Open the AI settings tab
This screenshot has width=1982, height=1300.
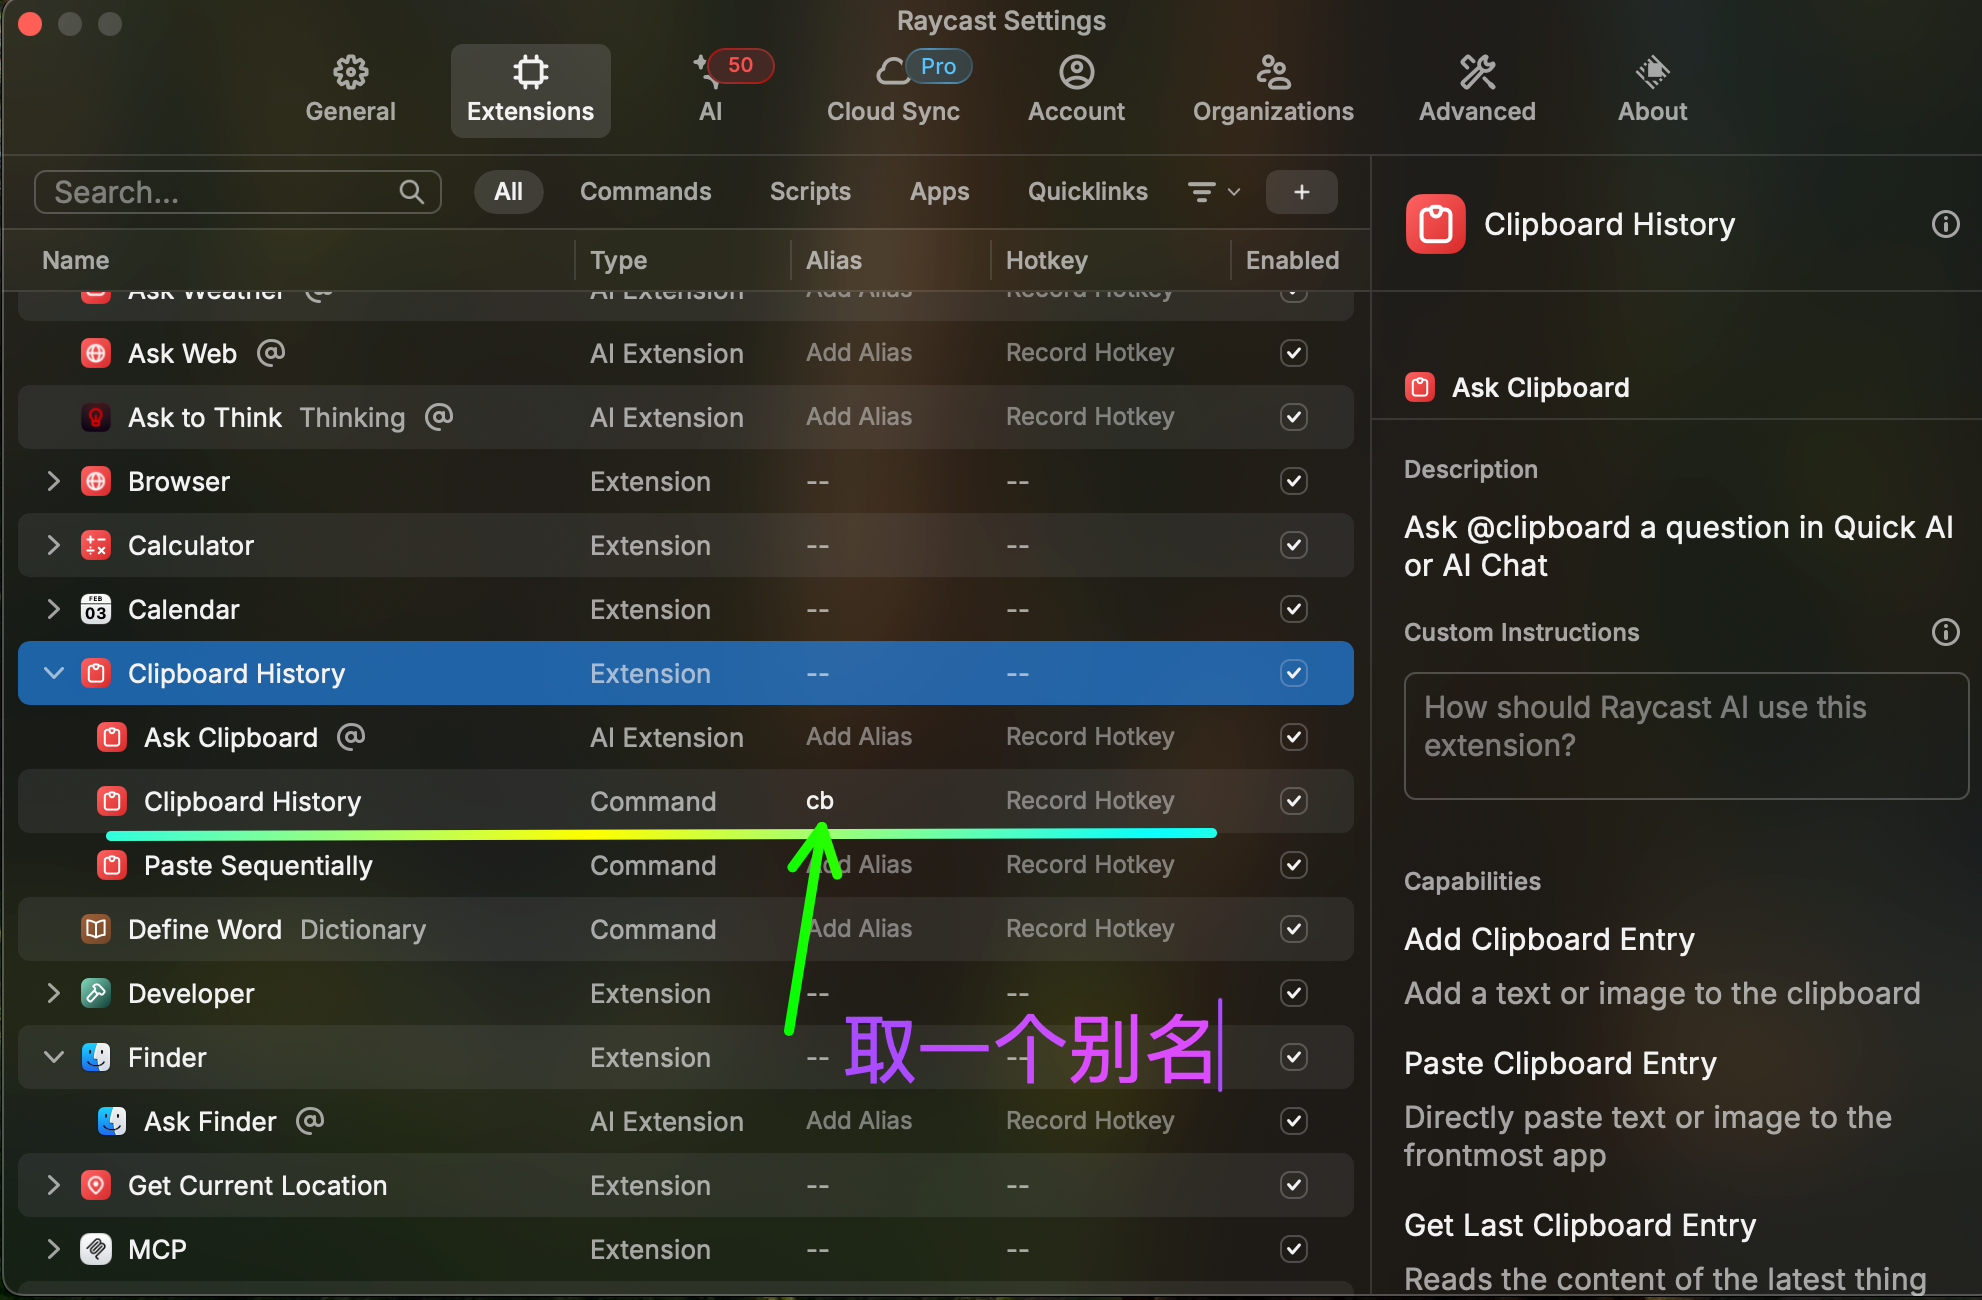coord(711,90)
